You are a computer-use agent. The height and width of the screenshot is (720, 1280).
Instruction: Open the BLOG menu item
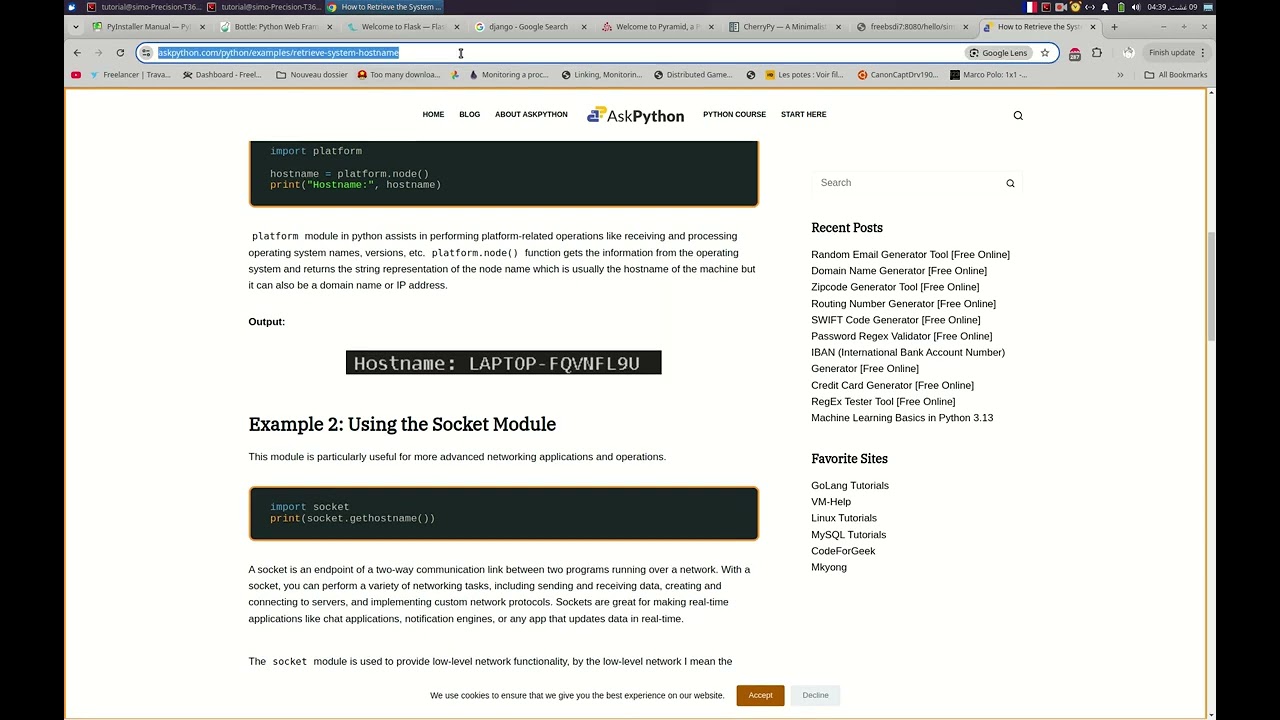click(469, 115)
